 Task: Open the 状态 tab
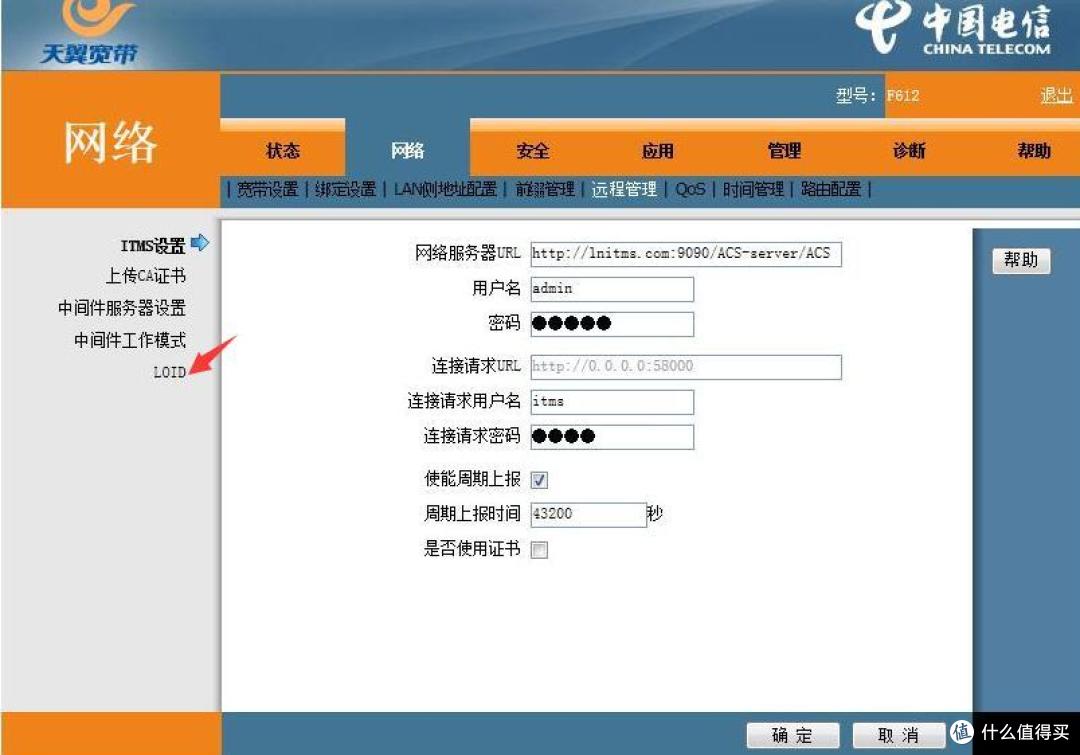283,151
